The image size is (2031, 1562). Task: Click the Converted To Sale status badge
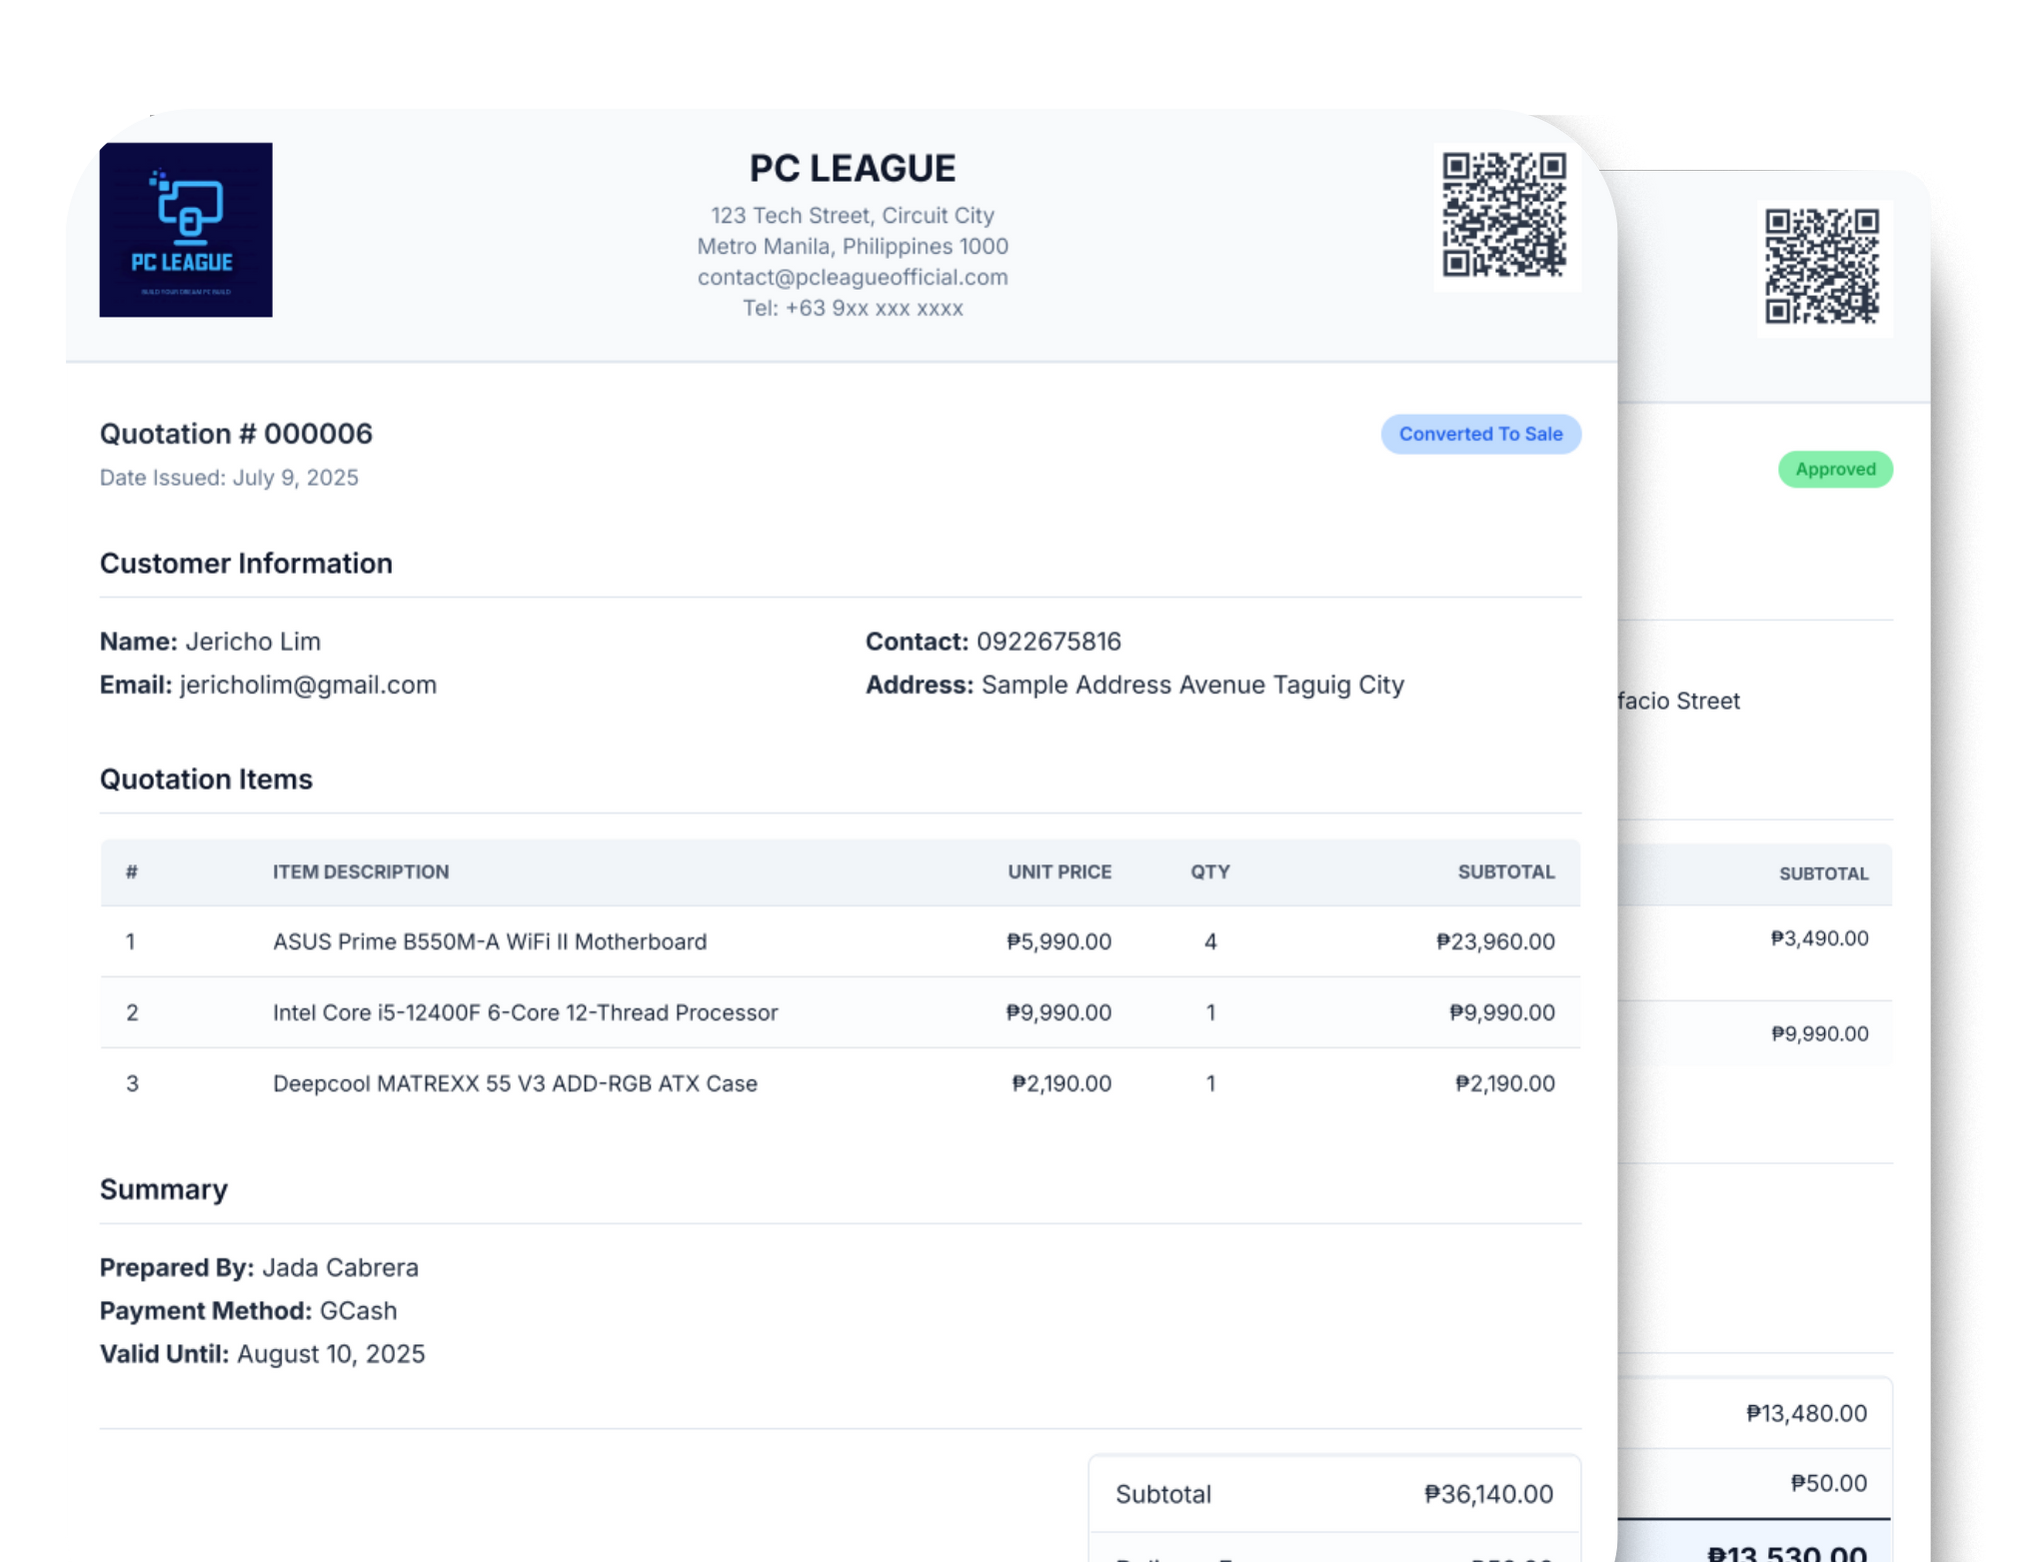(x=1480, y=434)
